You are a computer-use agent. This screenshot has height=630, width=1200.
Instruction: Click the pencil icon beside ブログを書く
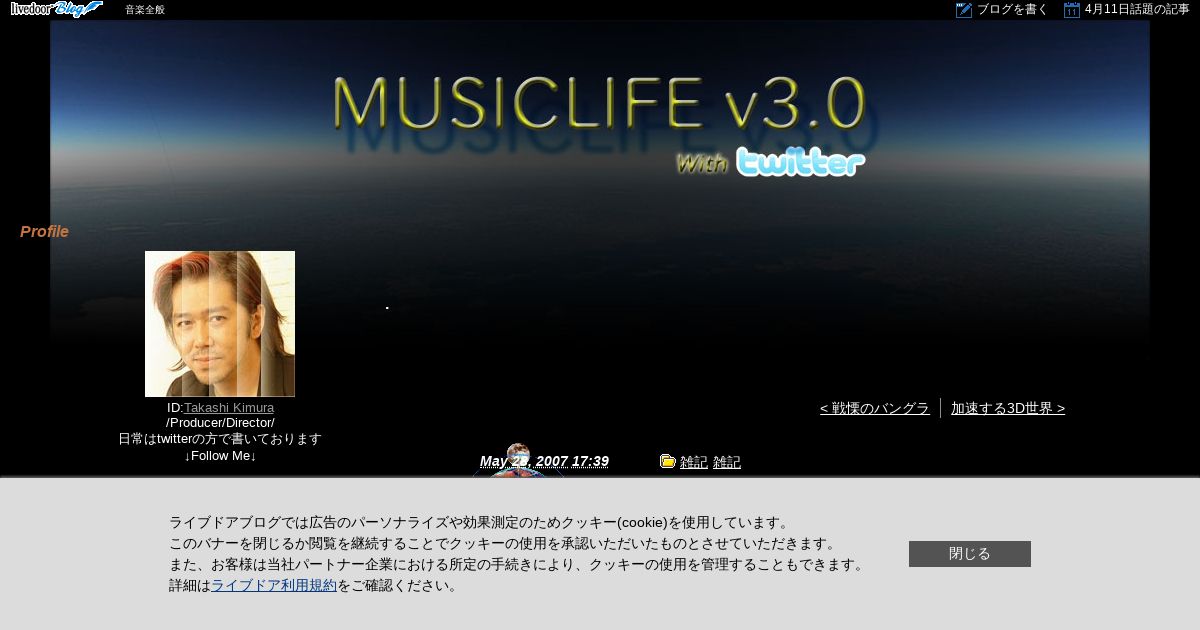tap(964, 10)
